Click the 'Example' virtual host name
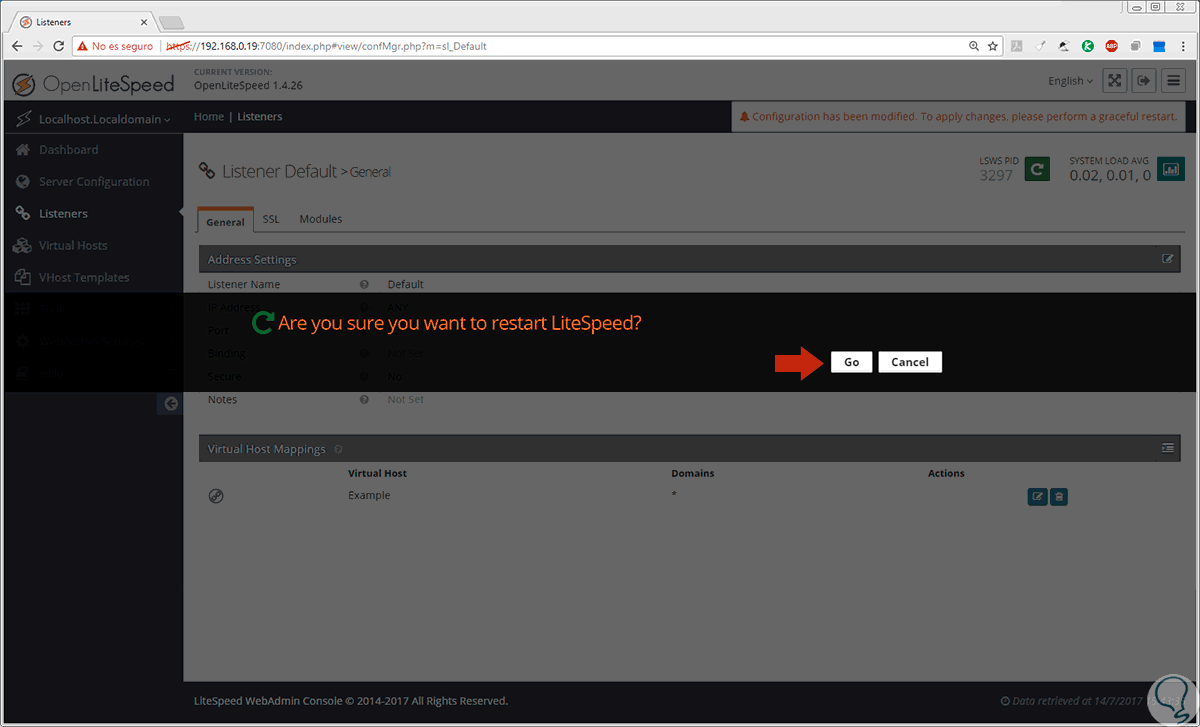This screenshot has height=727, width=1200. 369,496
